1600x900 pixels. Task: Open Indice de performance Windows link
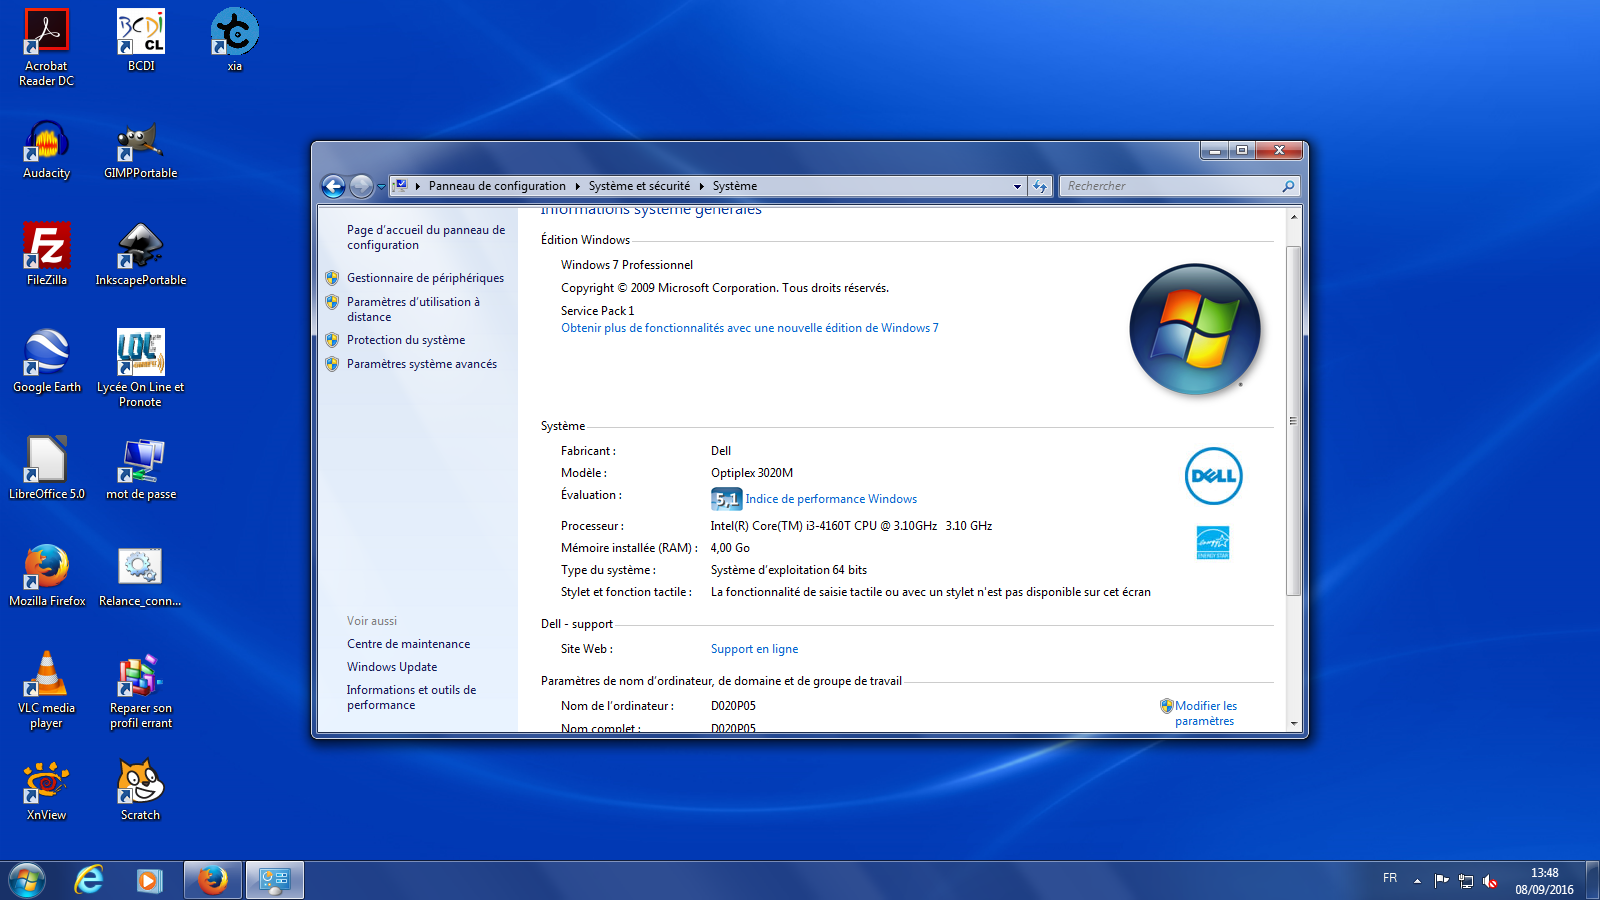[x=831, y=499]
